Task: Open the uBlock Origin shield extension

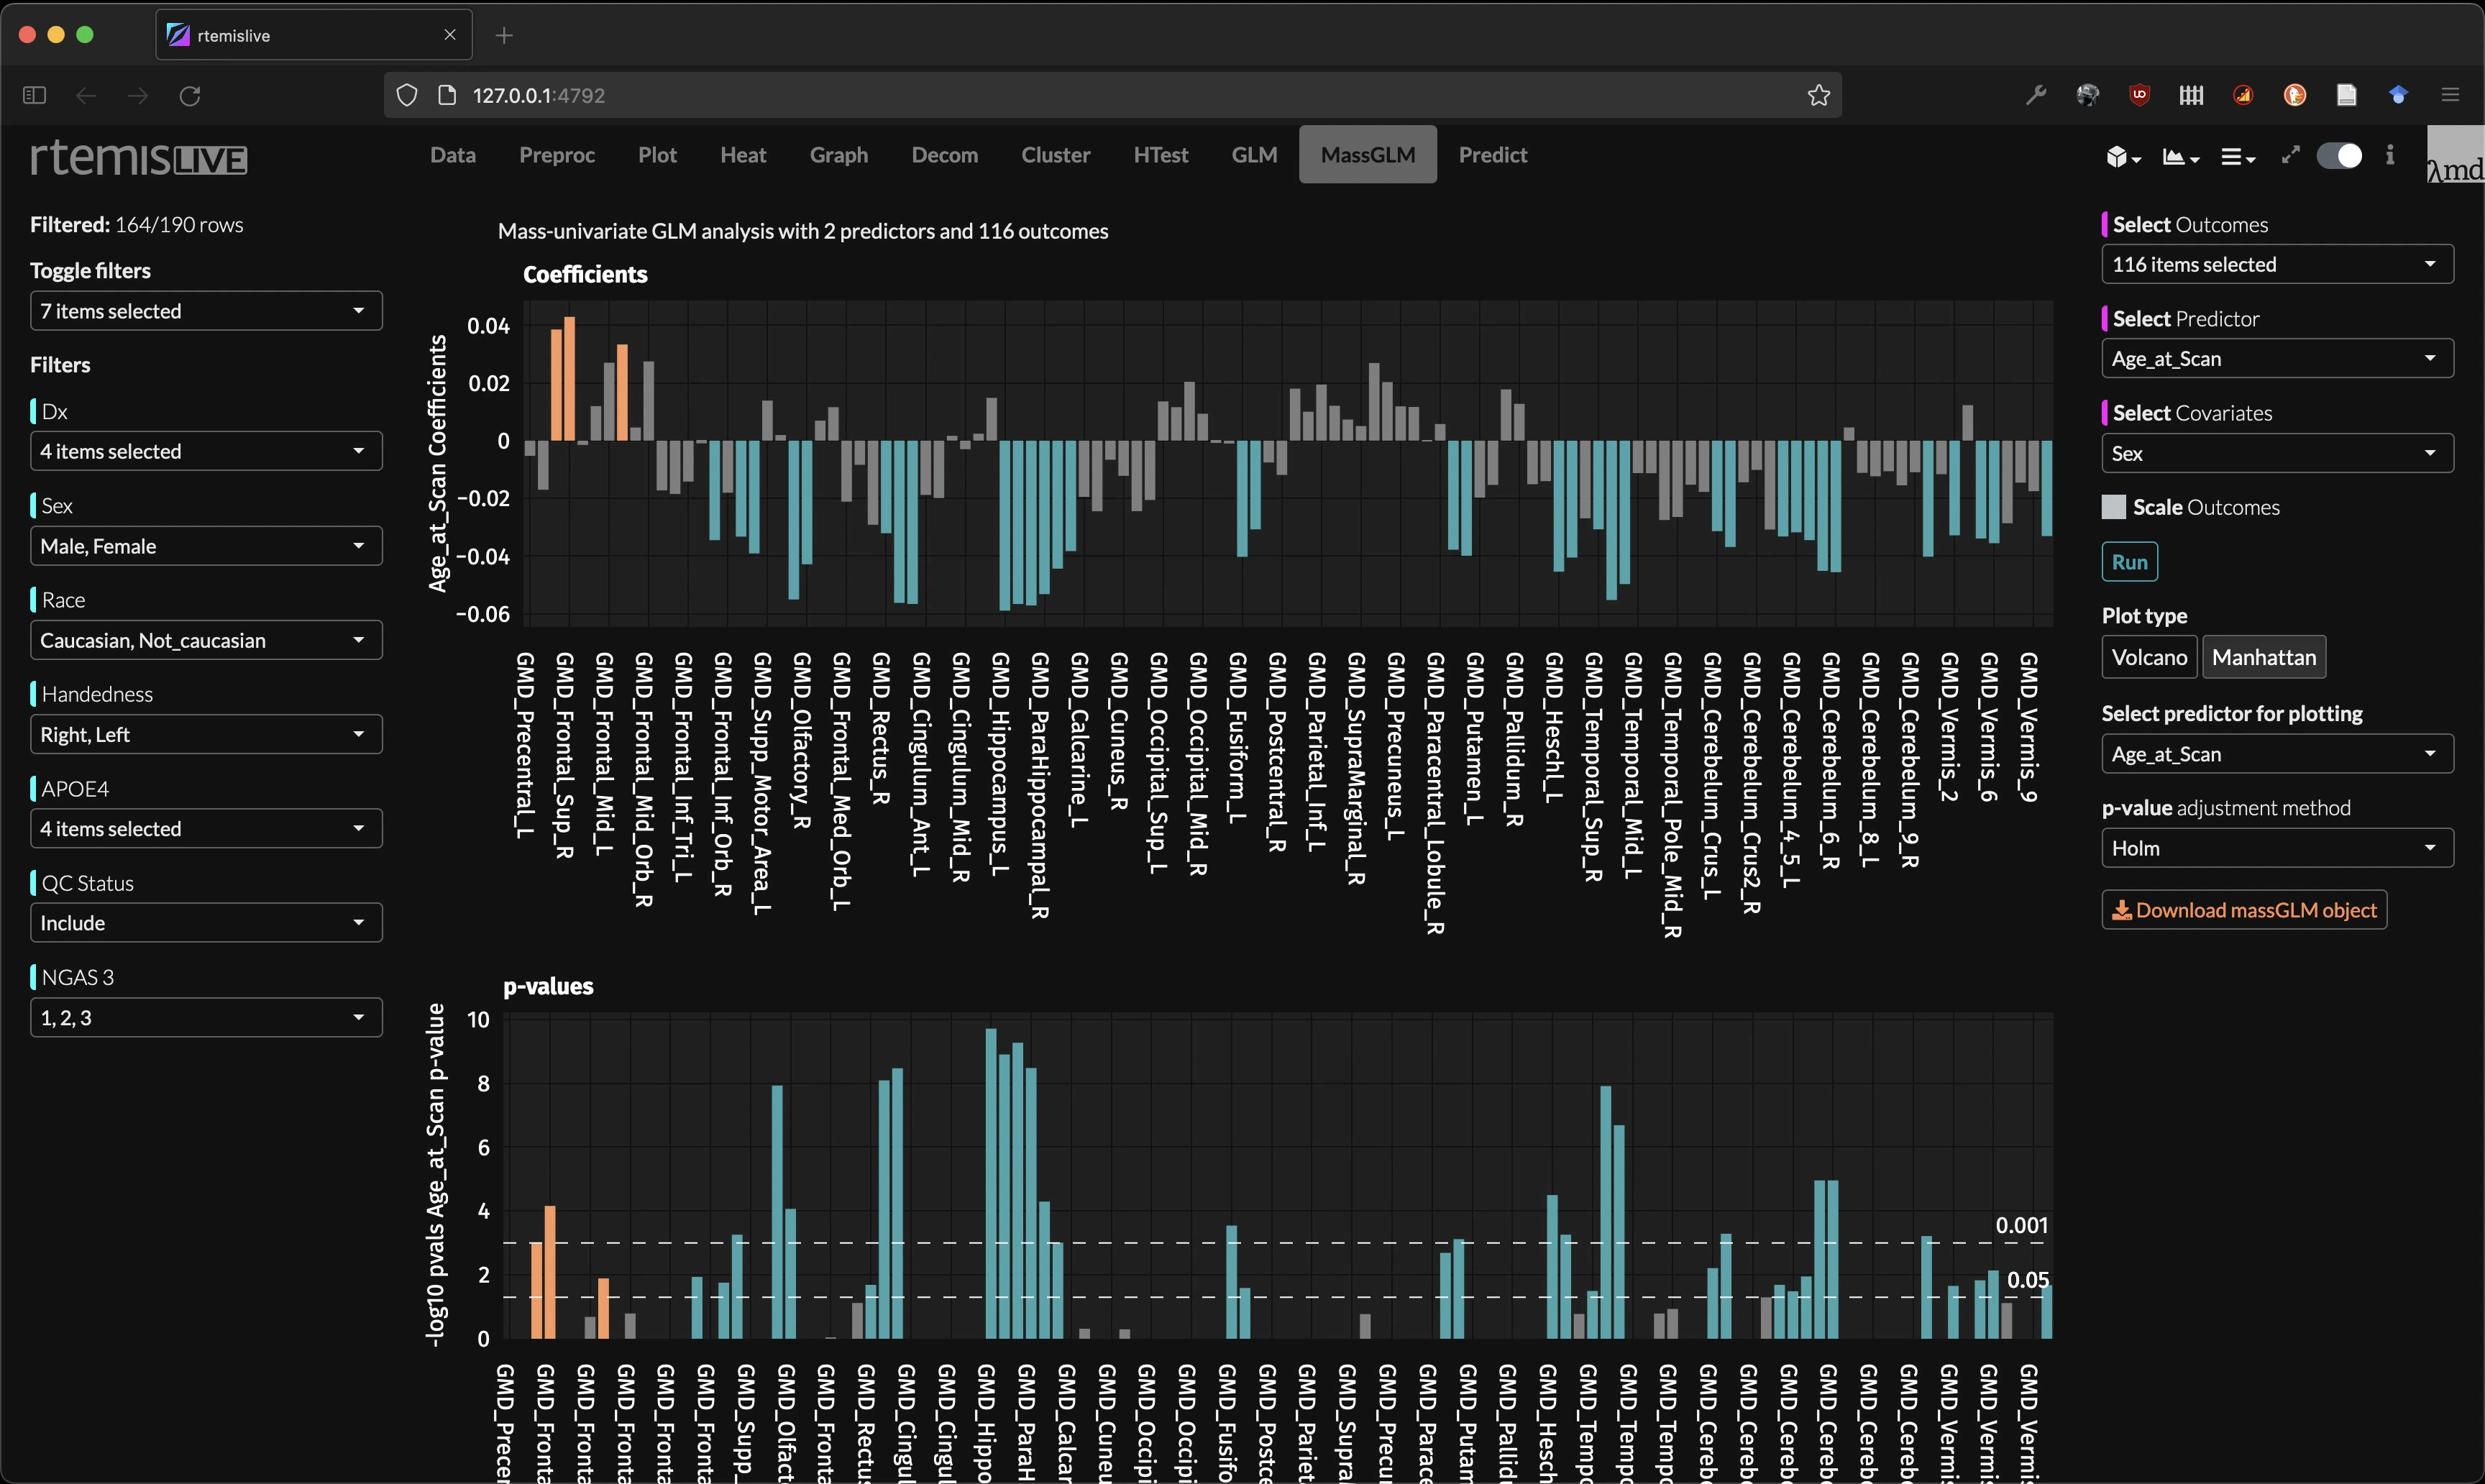Action: (2139, 95)
